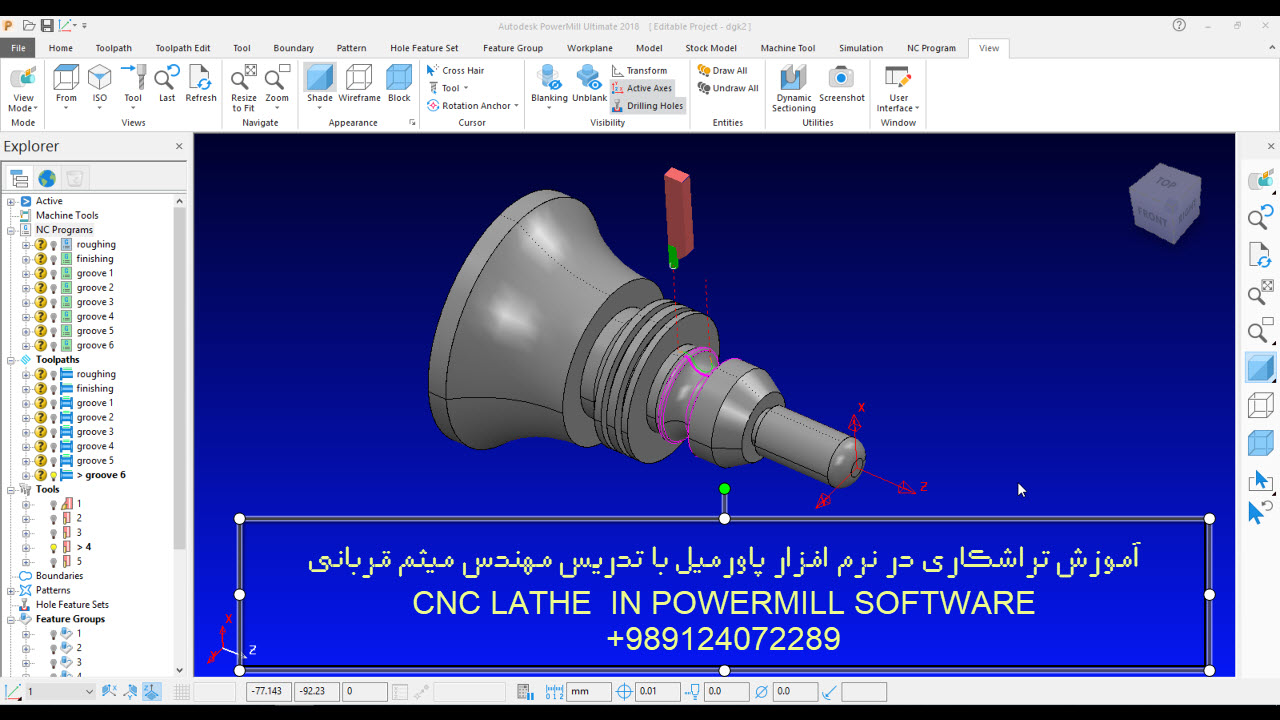
Task: Toggle Drilling Holes visibility
Action: 647,105
